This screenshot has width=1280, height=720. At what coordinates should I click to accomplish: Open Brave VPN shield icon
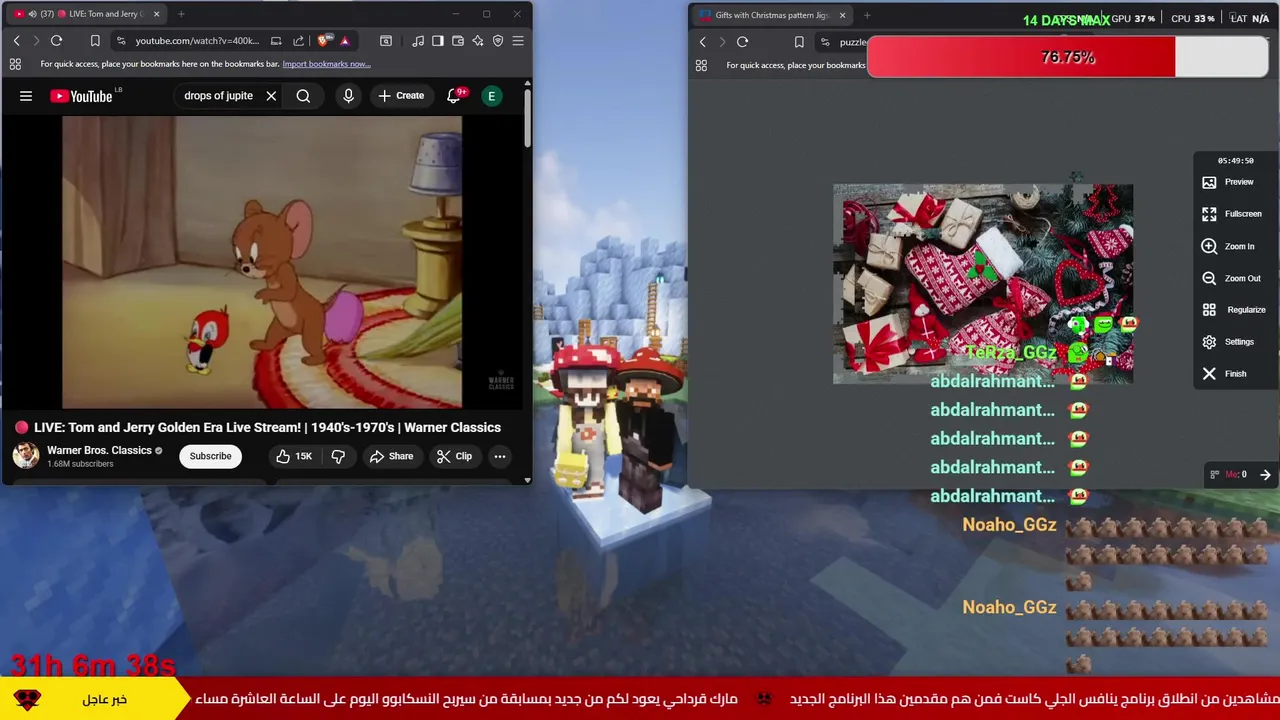click(498, 41)
